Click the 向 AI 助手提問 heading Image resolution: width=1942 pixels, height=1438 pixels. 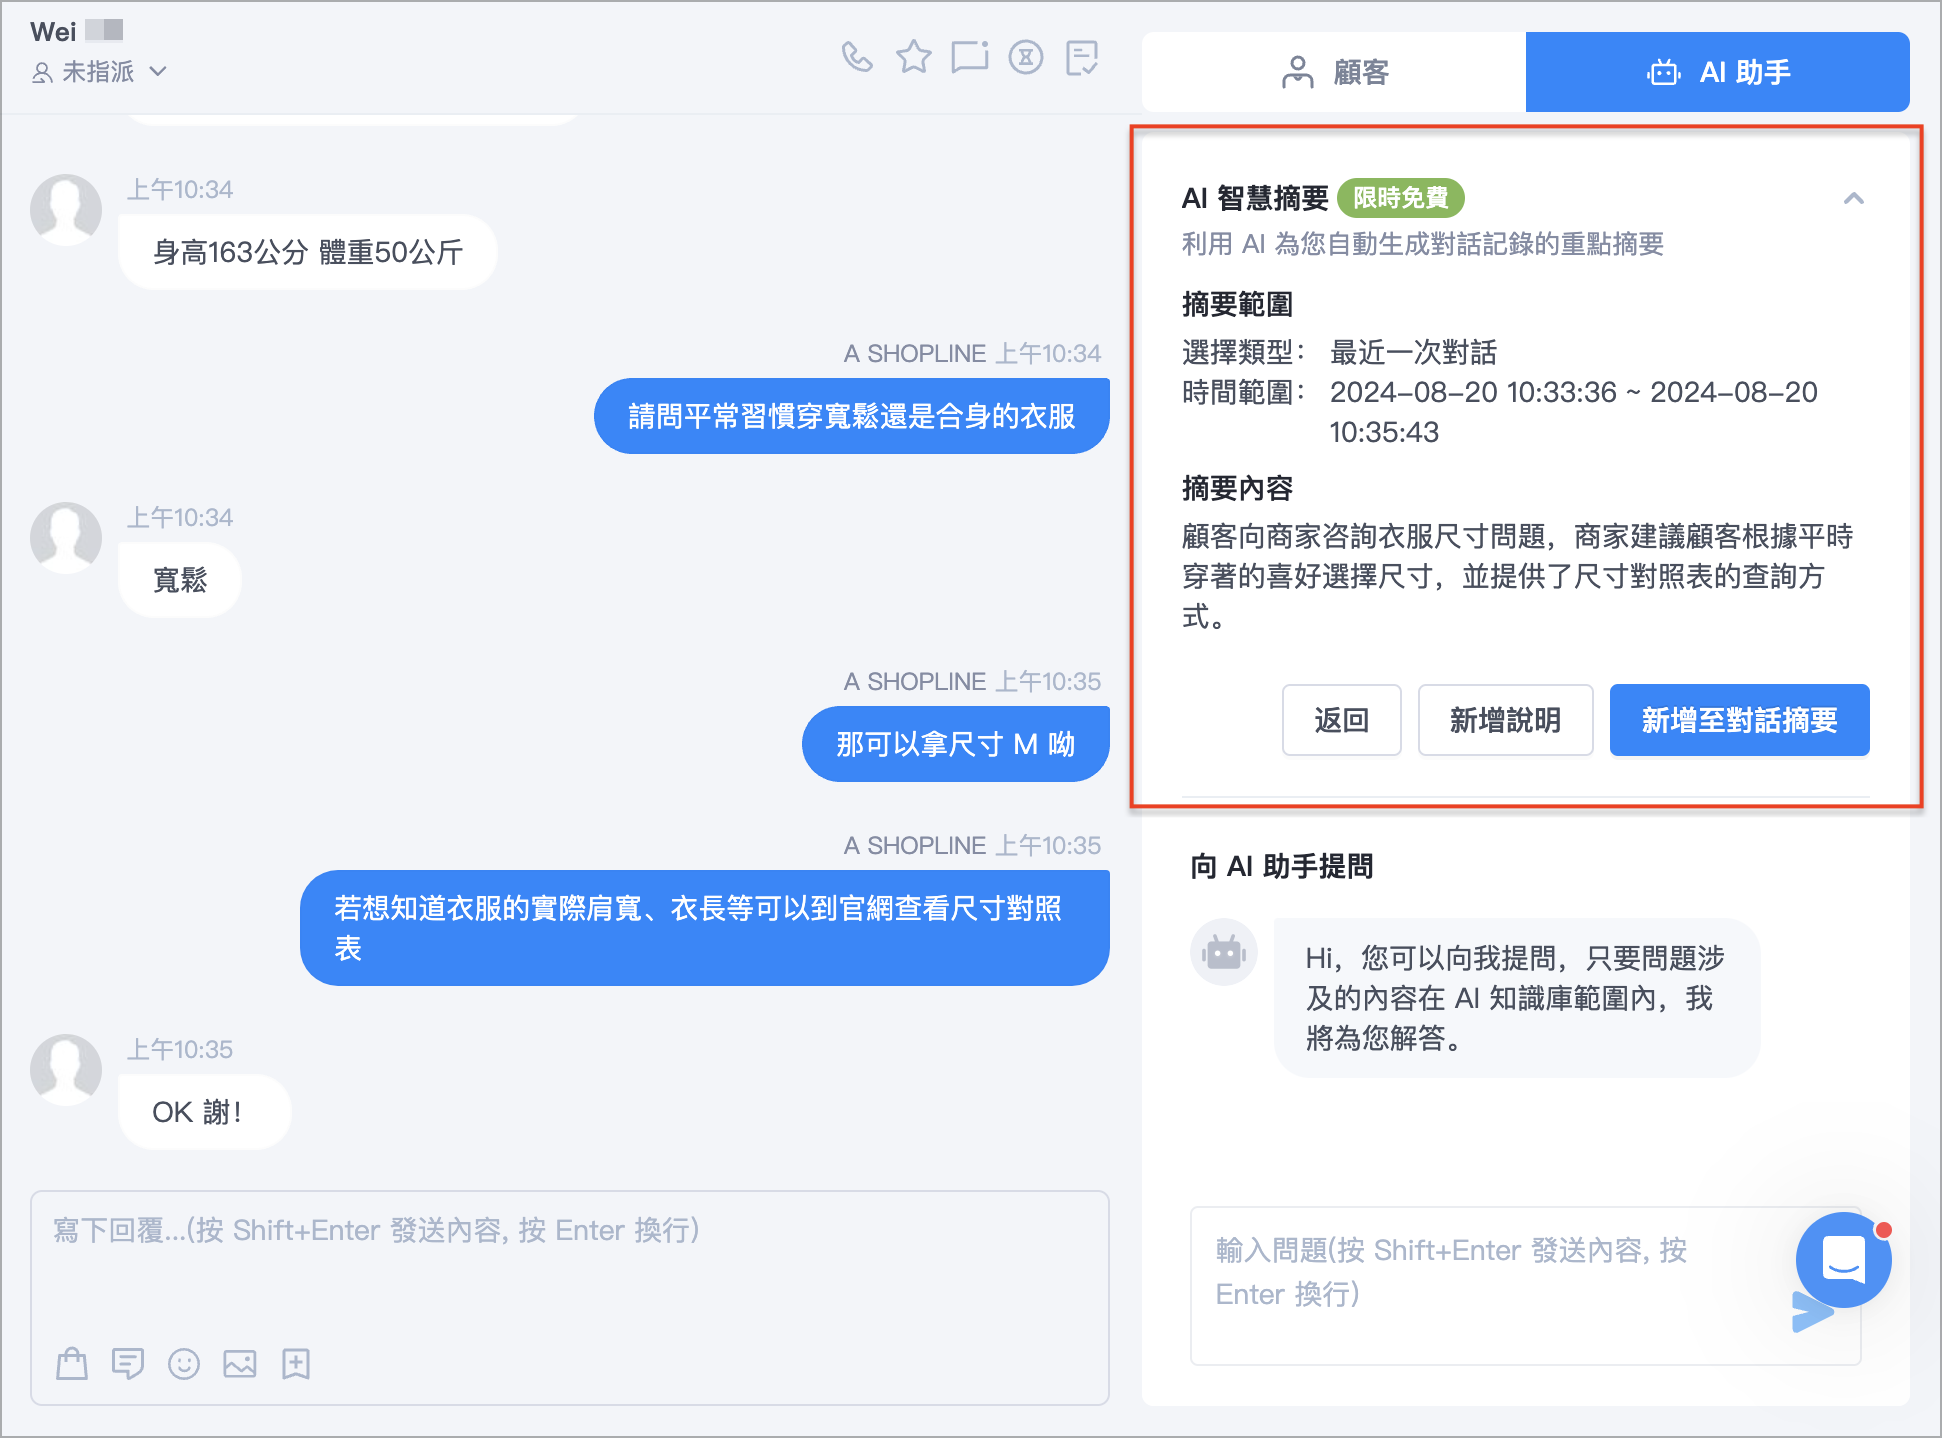1282,866
